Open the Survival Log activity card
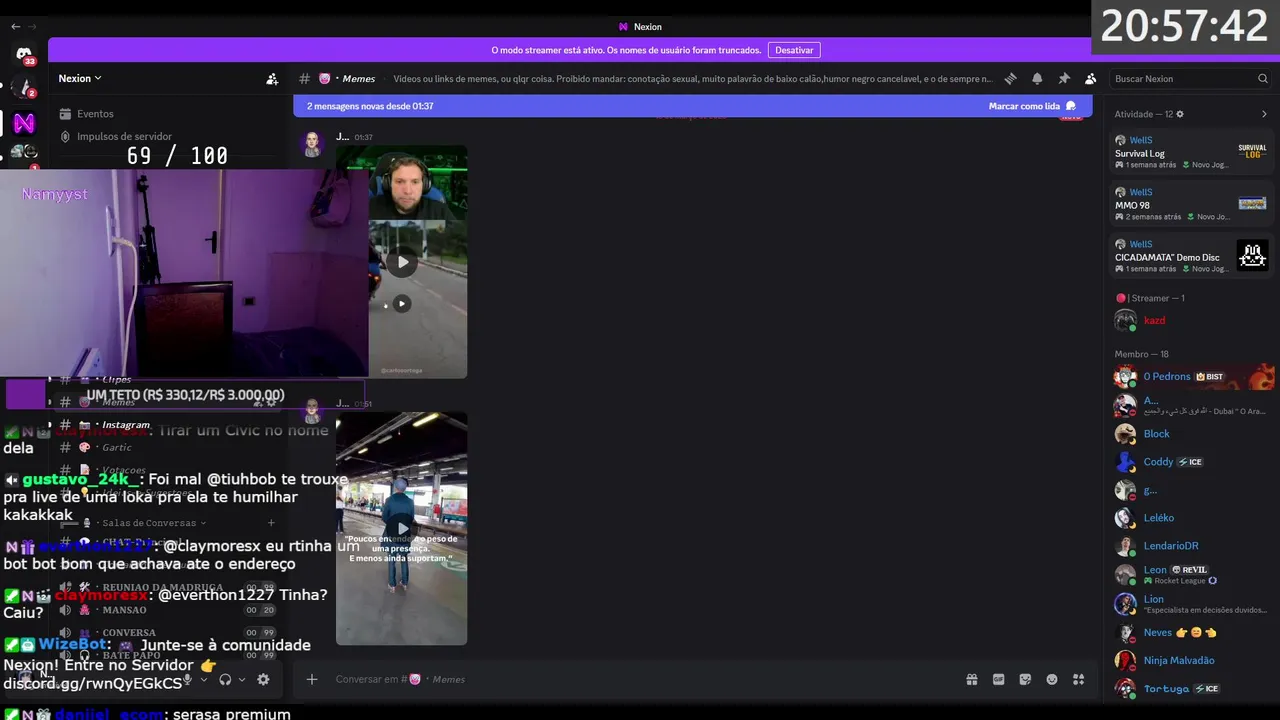Image resolution: width=1280 pixels, height=720 pixels. tap(1191, 152)
